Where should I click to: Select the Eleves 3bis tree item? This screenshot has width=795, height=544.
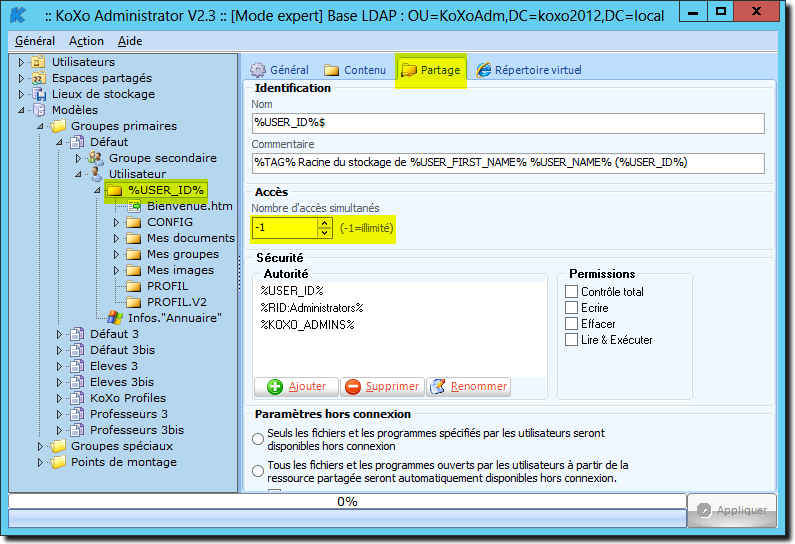coord(122,382)
